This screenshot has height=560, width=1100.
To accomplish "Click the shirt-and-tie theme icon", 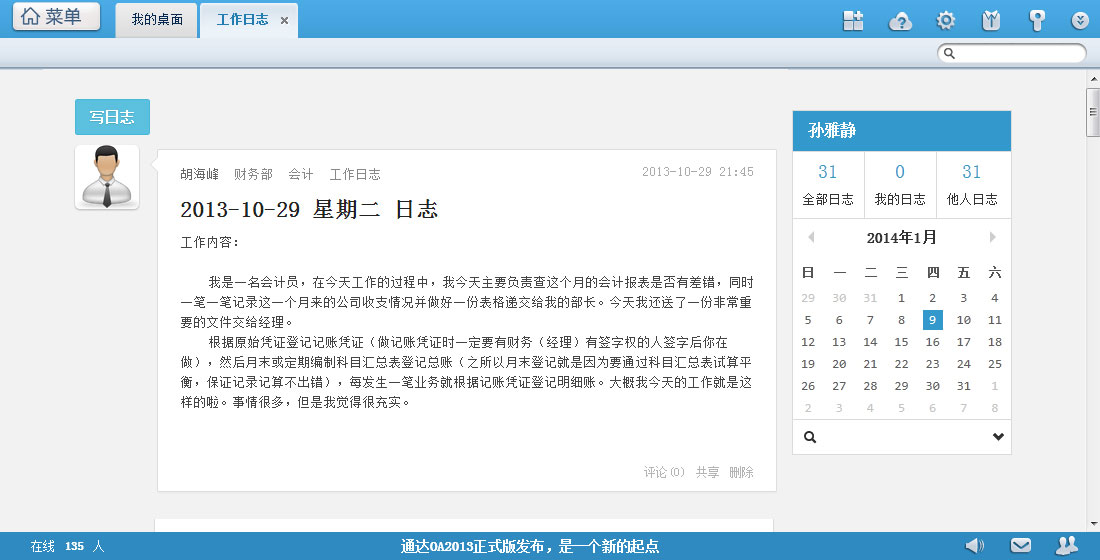I will click(x=991, y=20).
